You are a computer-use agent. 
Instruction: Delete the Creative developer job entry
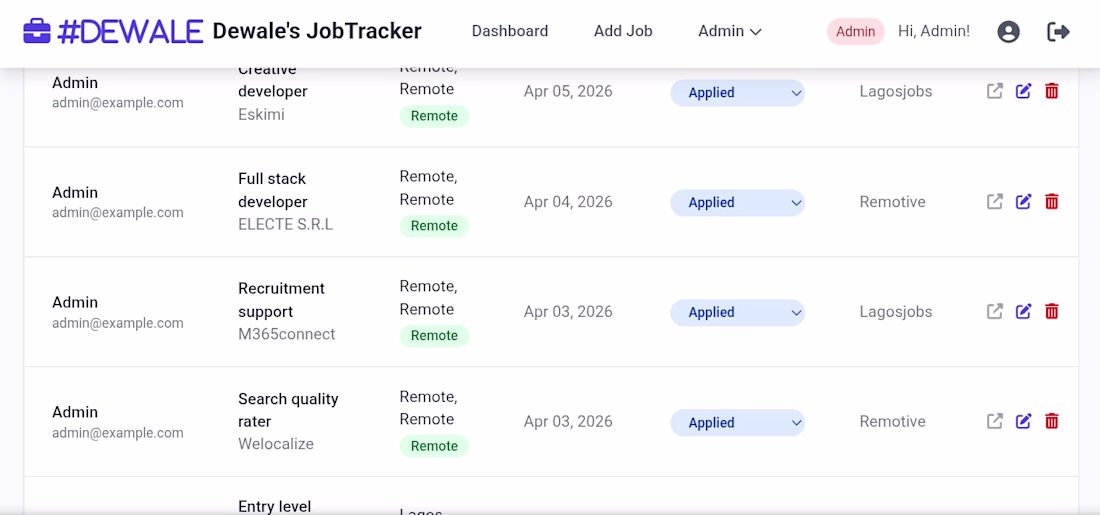1052,91
